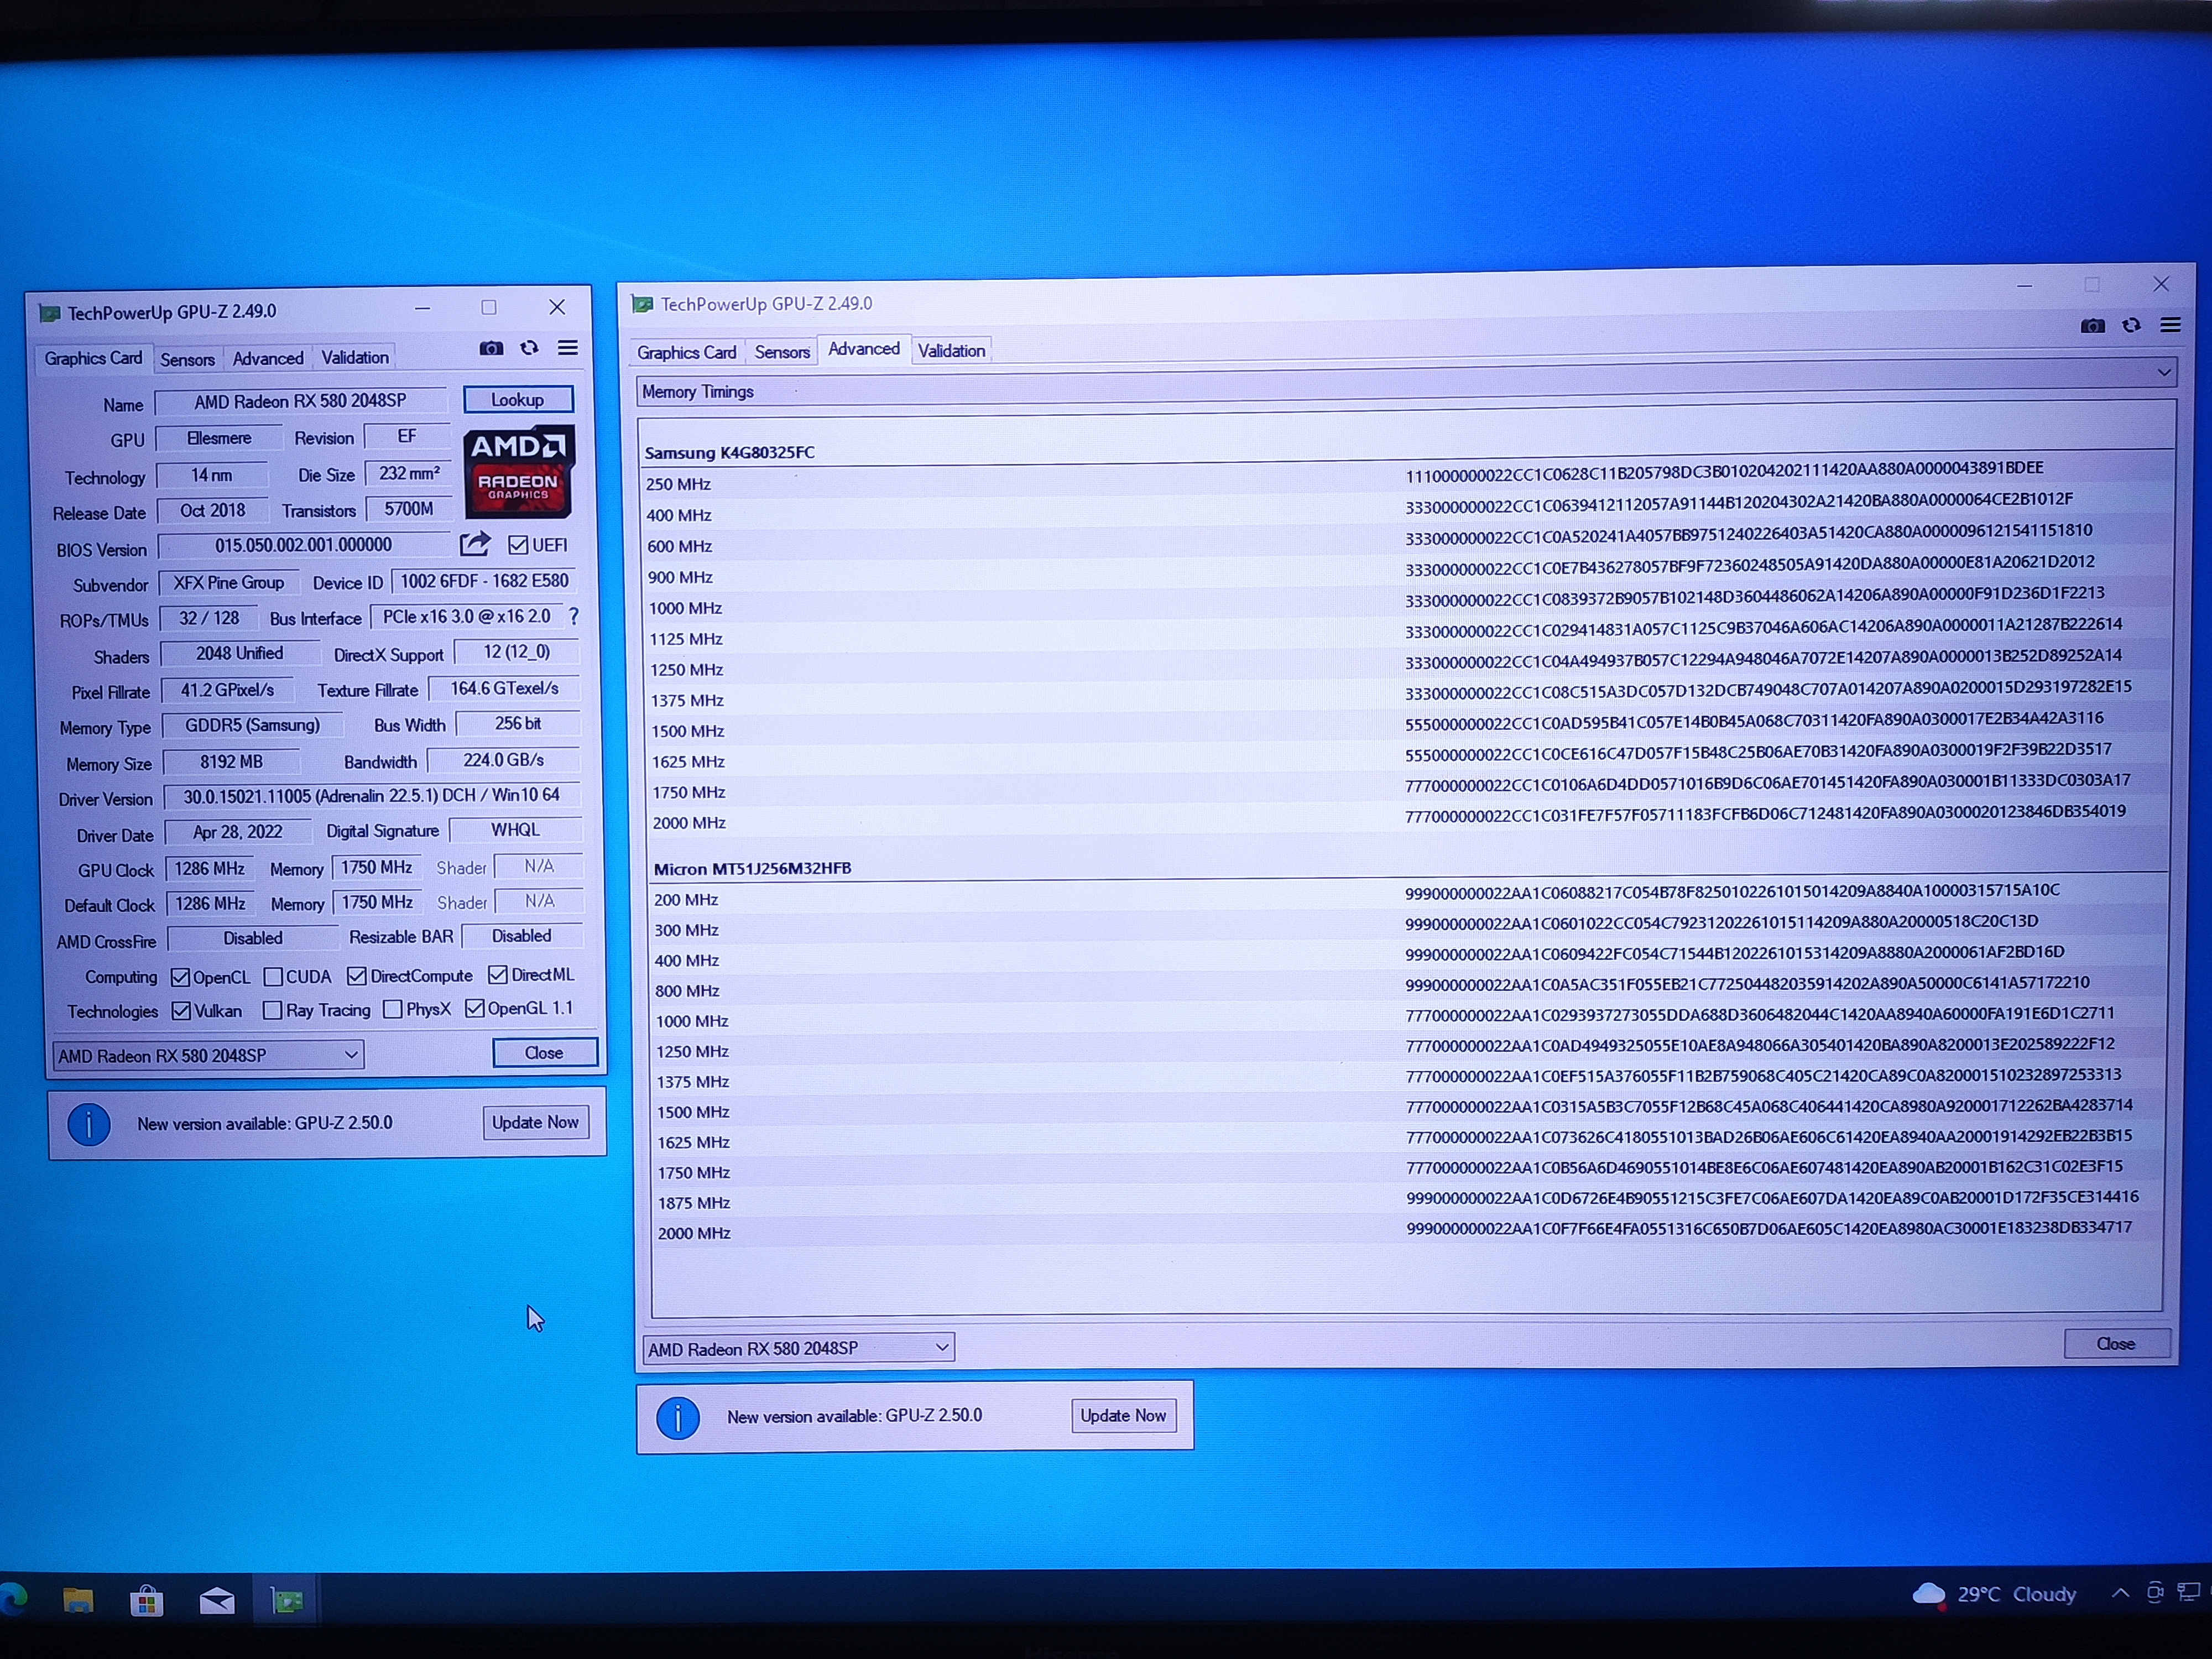
Task: Open Microsoft Edge from the taskbar
Action: 13,1600
